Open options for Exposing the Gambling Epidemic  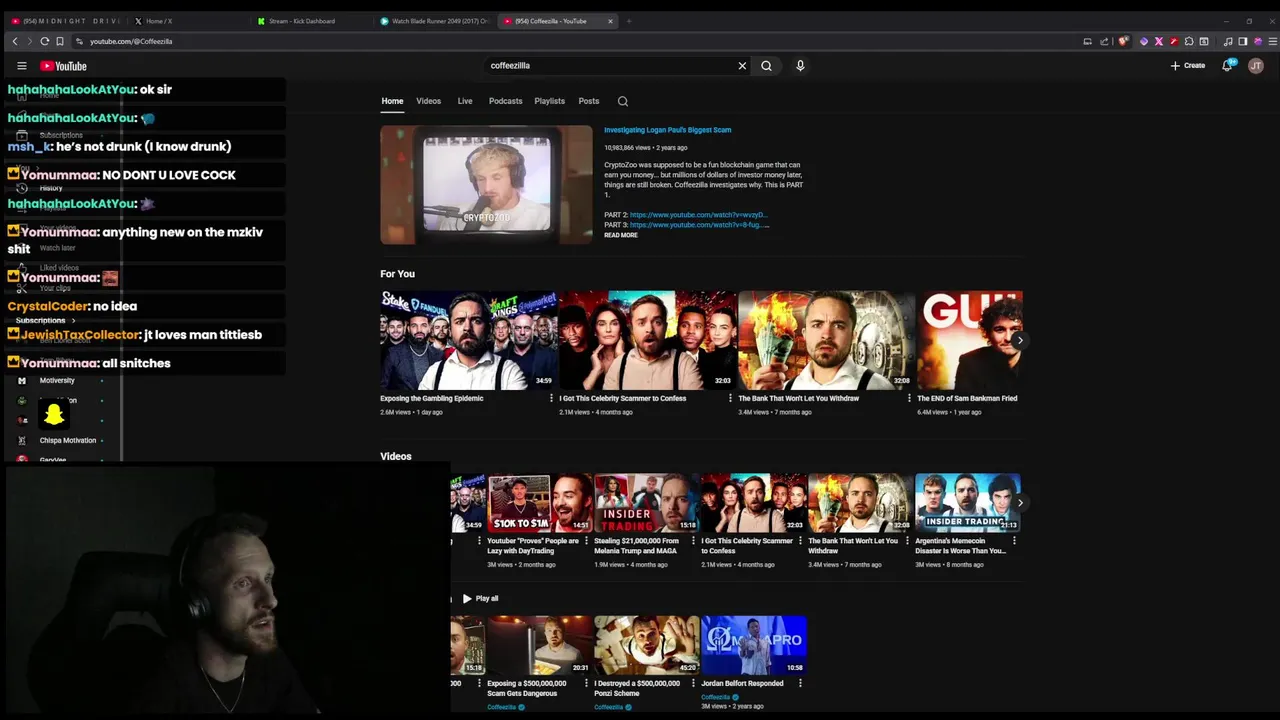pos(551,398)
